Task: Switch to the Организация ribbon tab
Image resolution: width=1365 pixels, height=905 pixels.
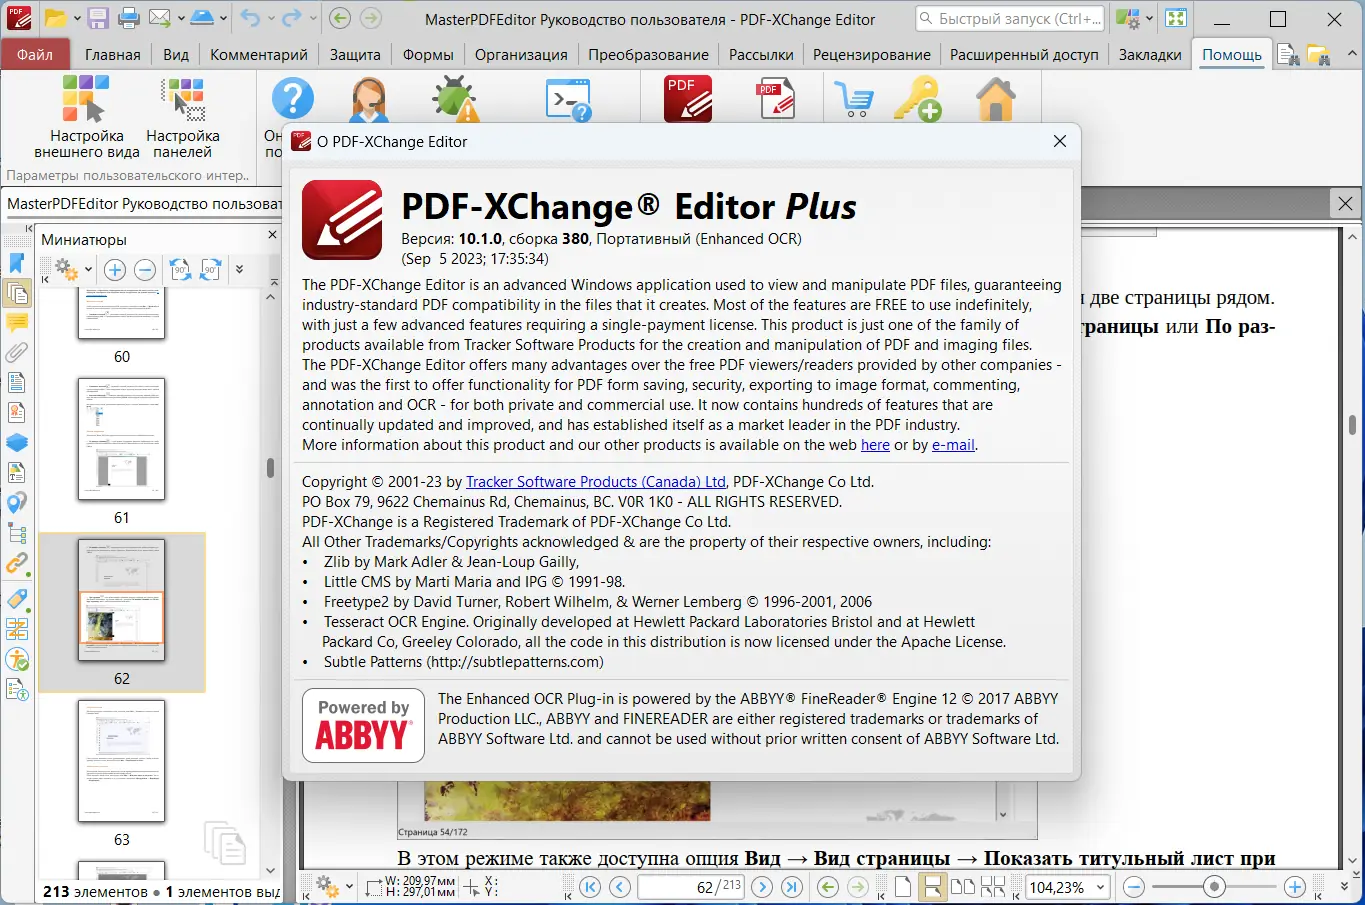Action: pos(521,54)
